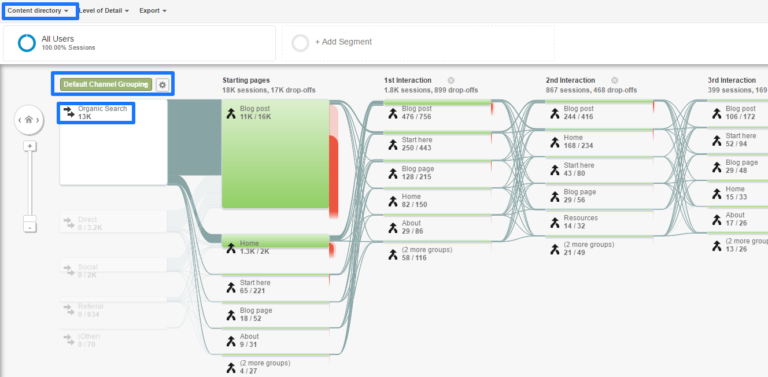Open the Level of Detail dropdown

[x=104, y=10]
